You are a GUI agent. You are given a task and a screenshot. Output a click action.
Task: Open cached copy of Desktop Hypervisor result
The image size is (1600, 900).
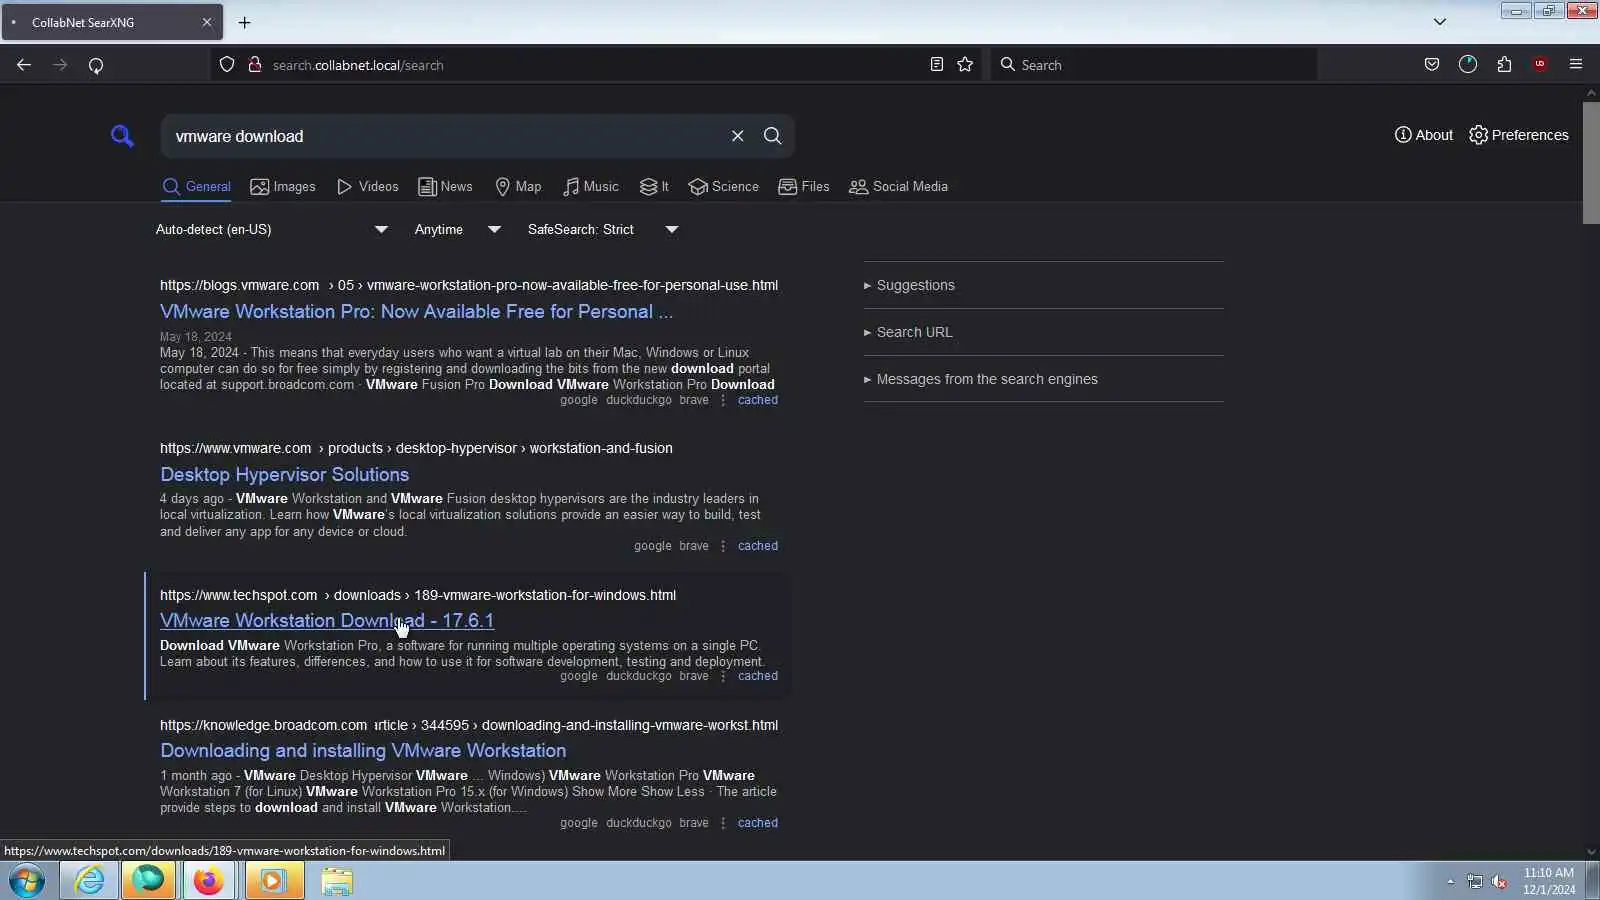(758, 546)
